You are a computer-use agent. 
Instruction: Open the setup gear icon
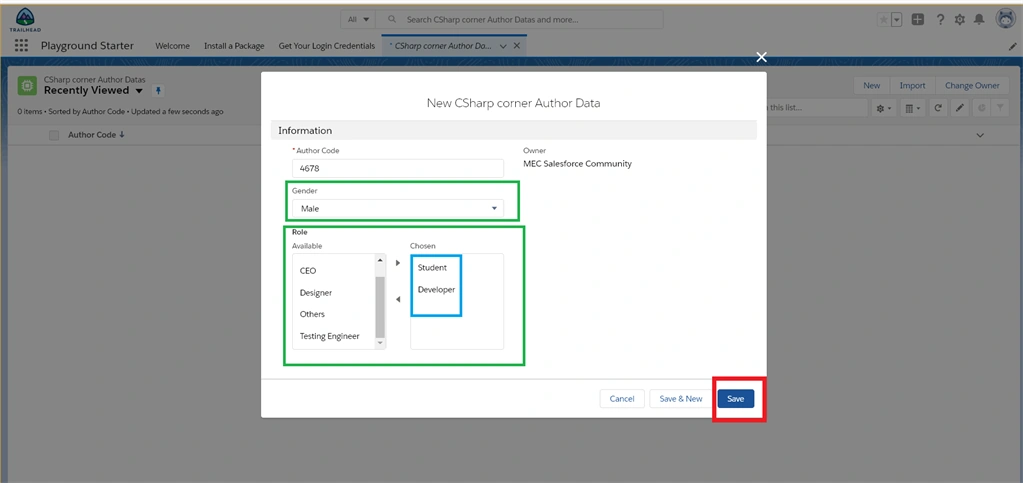(x=960, y=20)
